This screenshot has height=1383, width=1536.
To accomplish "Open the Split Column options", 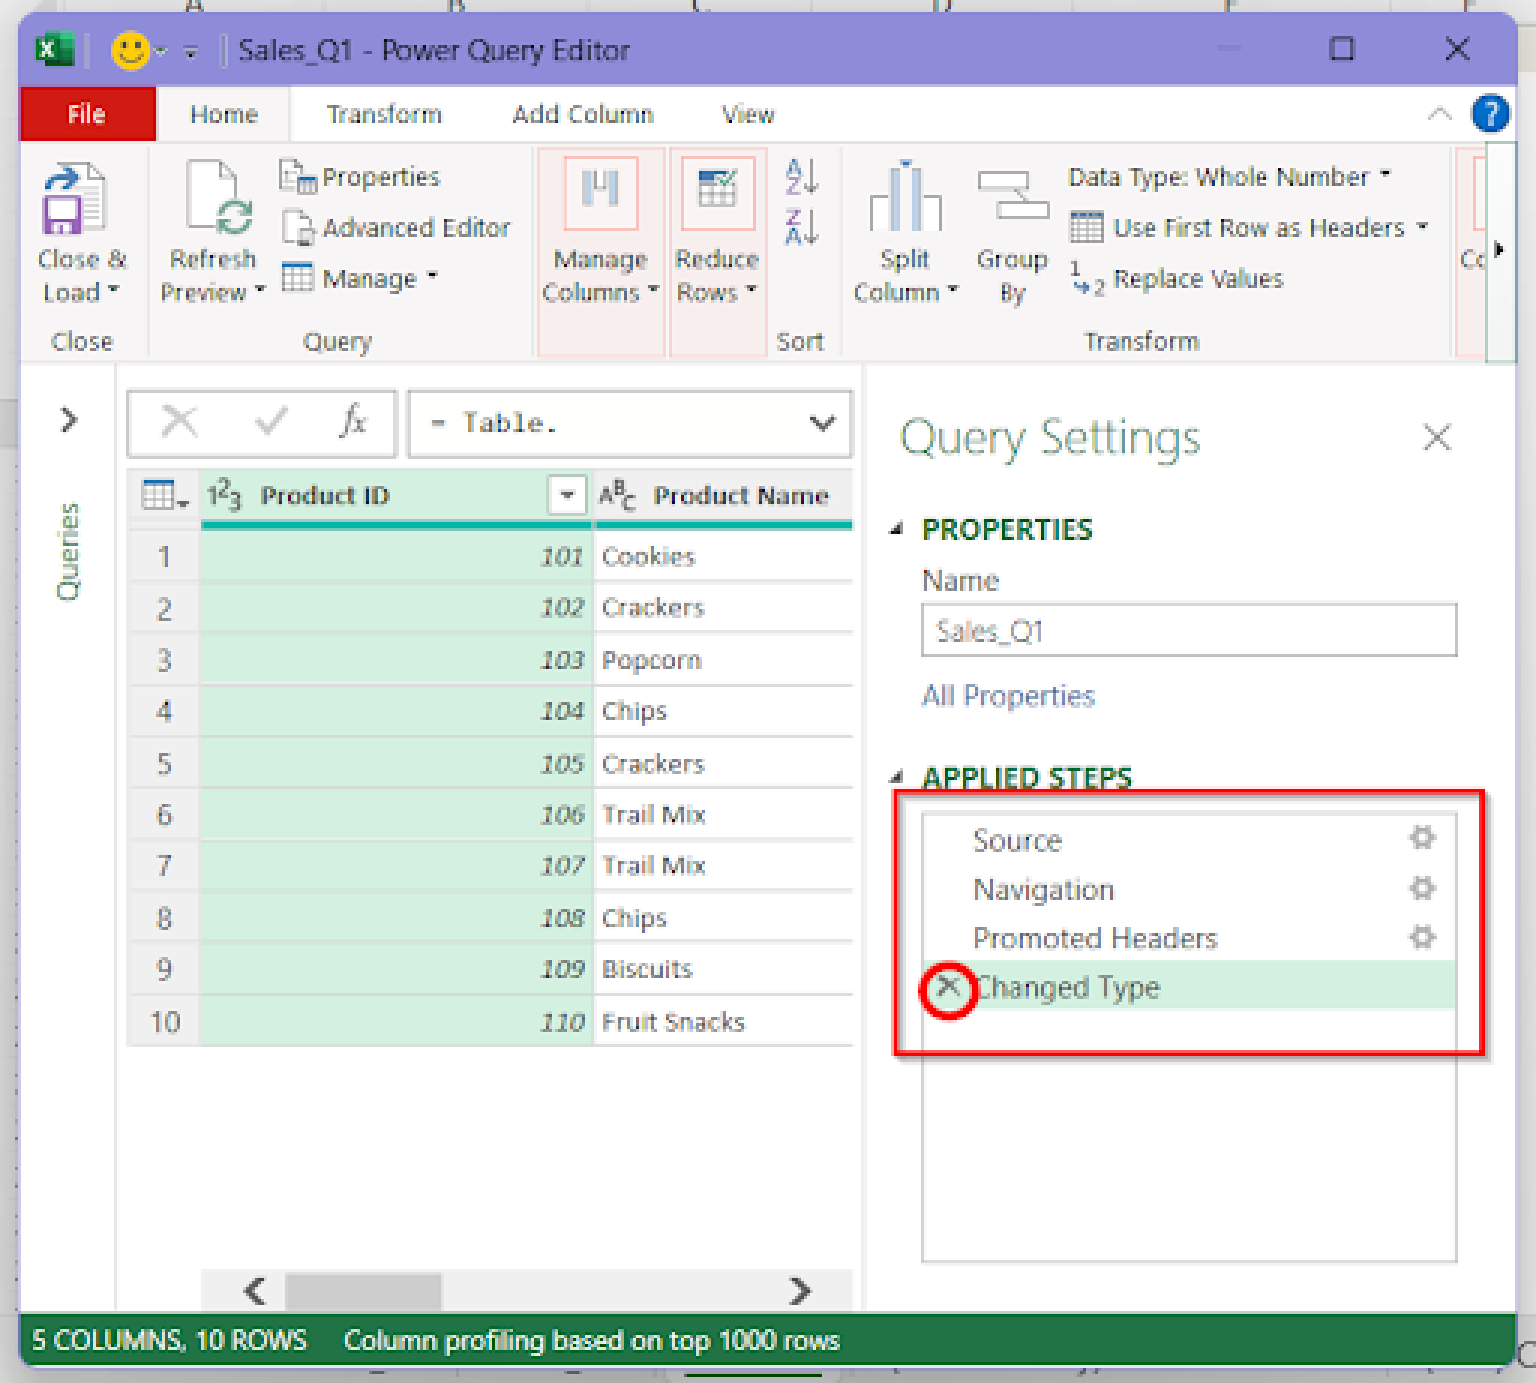I will tap(903, 235).
